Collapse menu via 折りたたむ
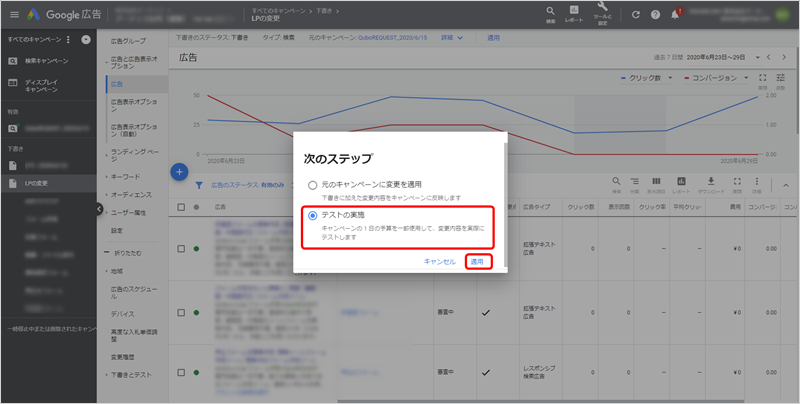The width and height of the screenshot is (800, 404). 123,253
